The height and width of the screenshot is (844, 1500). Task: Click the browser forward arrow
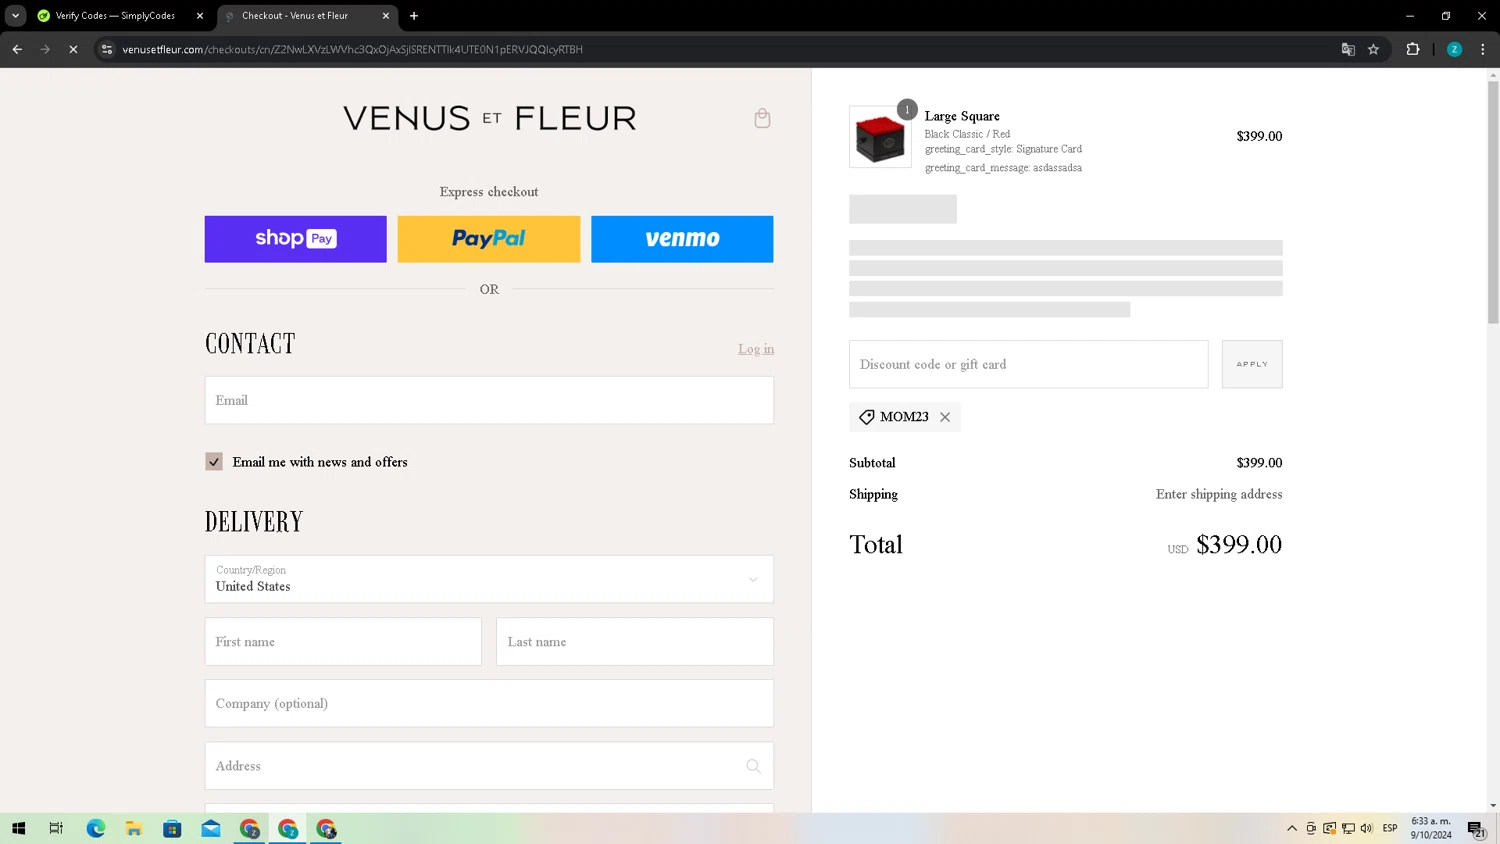click(45, 49)
